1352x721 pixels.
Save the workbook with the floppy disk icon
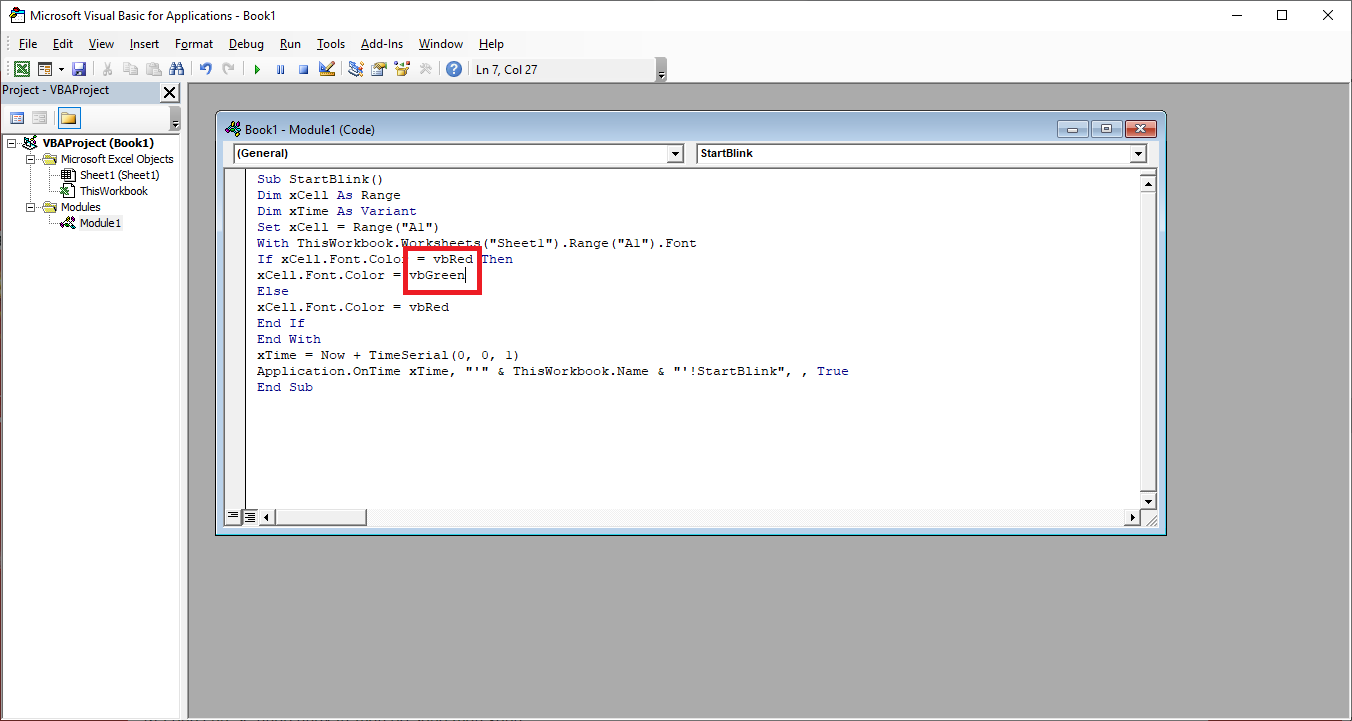[79, 69]
